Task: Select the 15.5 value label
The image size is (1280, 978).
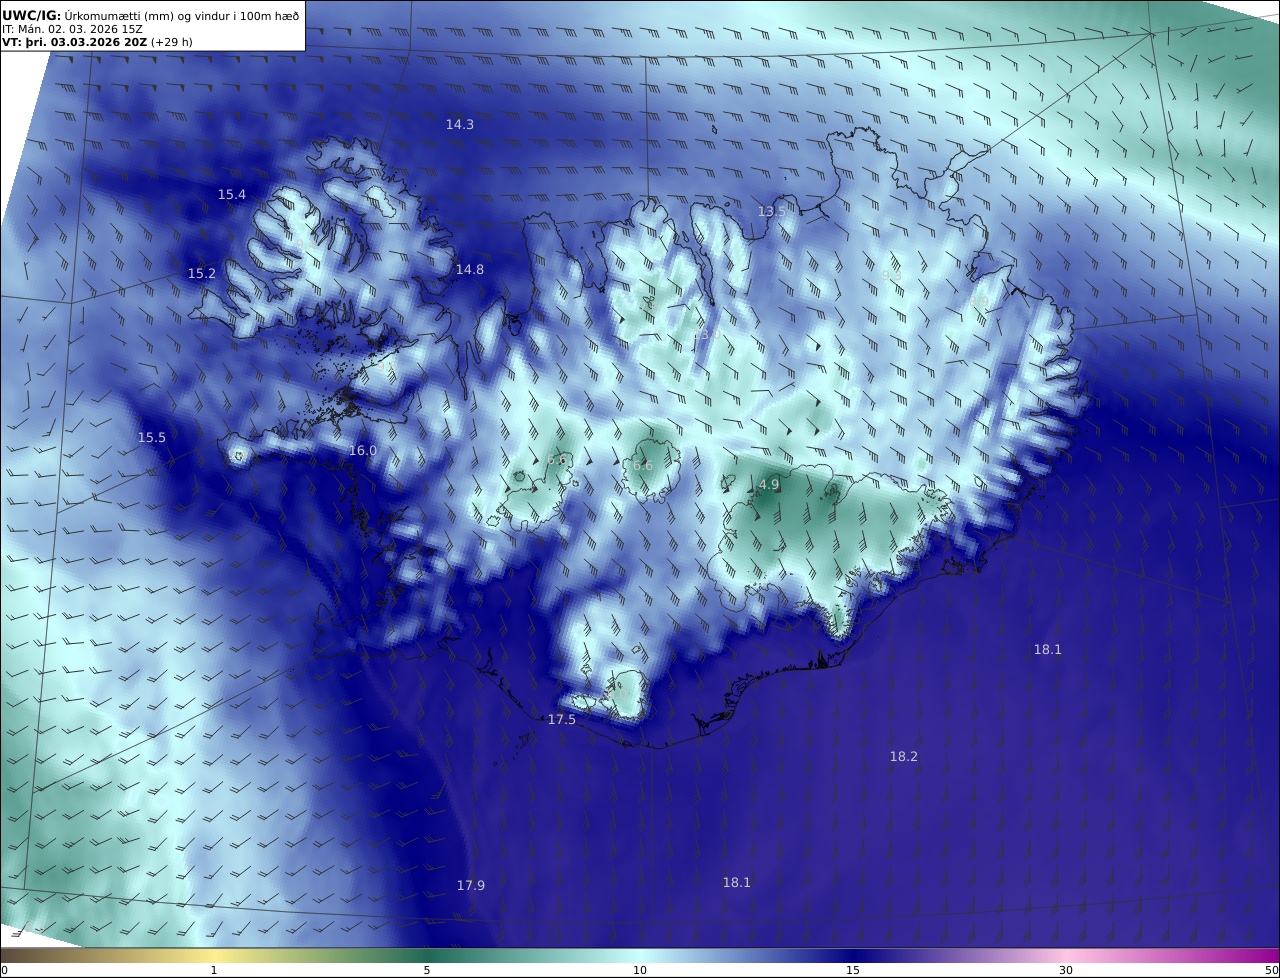Action: (x=152, y=437)
